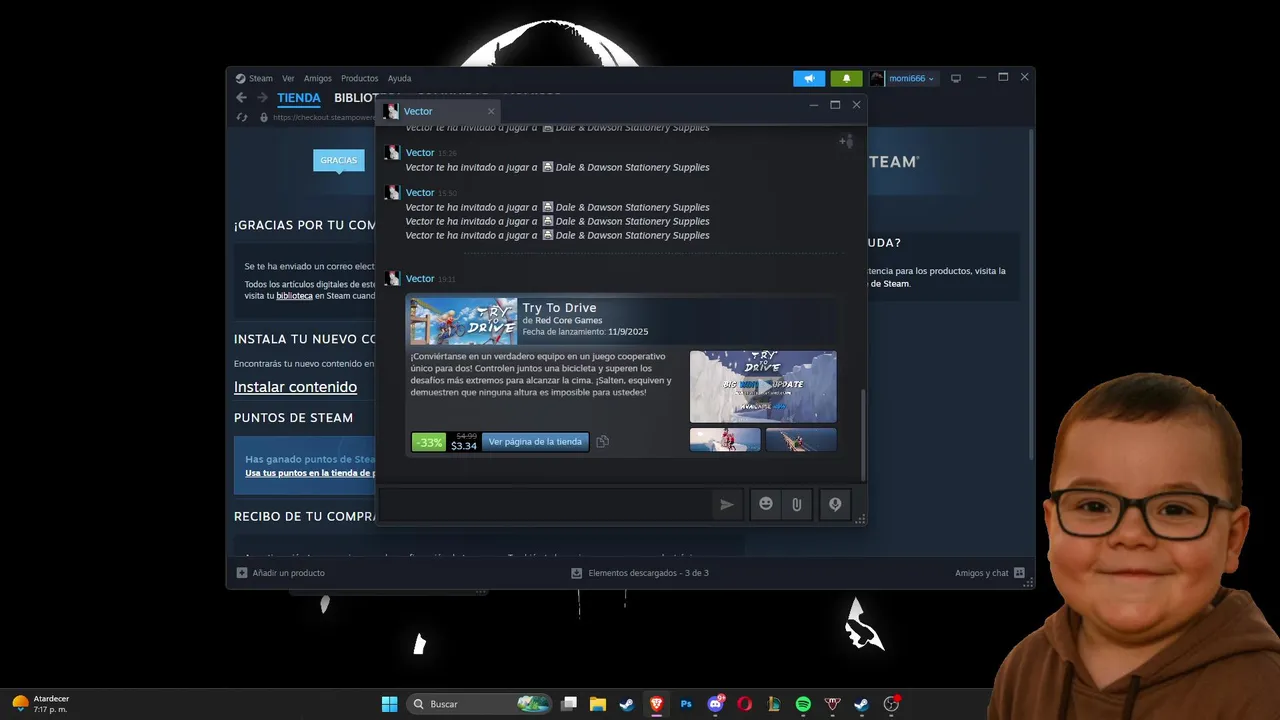Click the Atardecer weather widget
Viewport: 1280px width, 720px height.
[40, 704]
